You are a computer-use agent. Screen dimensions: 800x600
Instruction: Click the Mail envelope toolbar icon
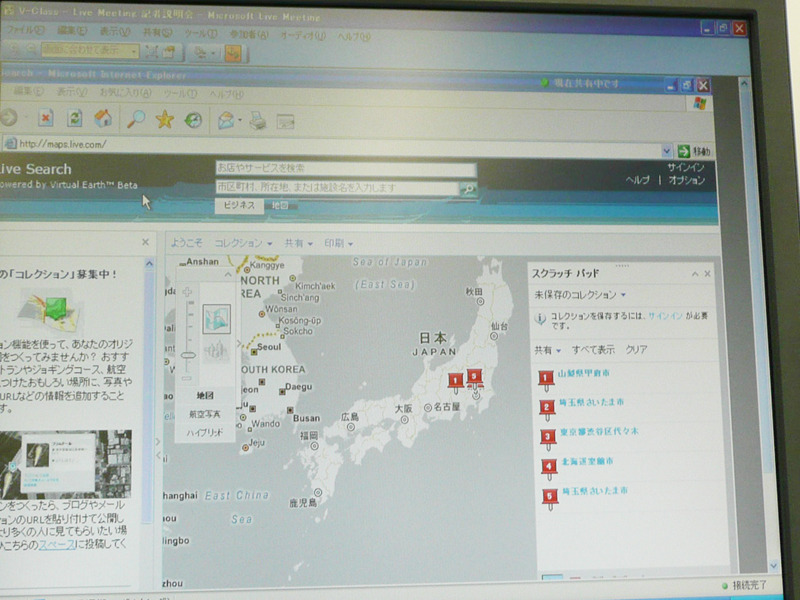226,121
